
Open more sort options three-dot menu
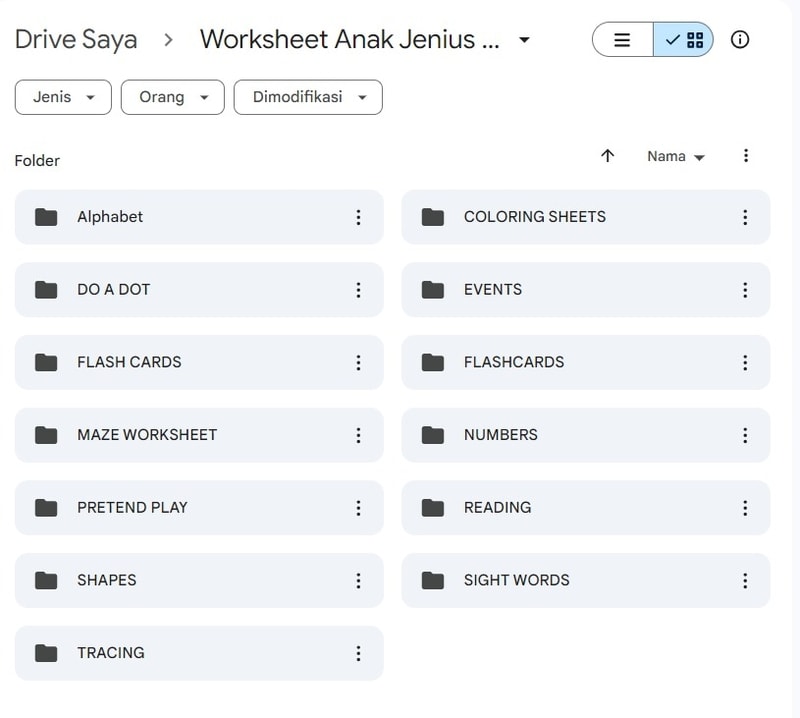click(x=745, y=156)
